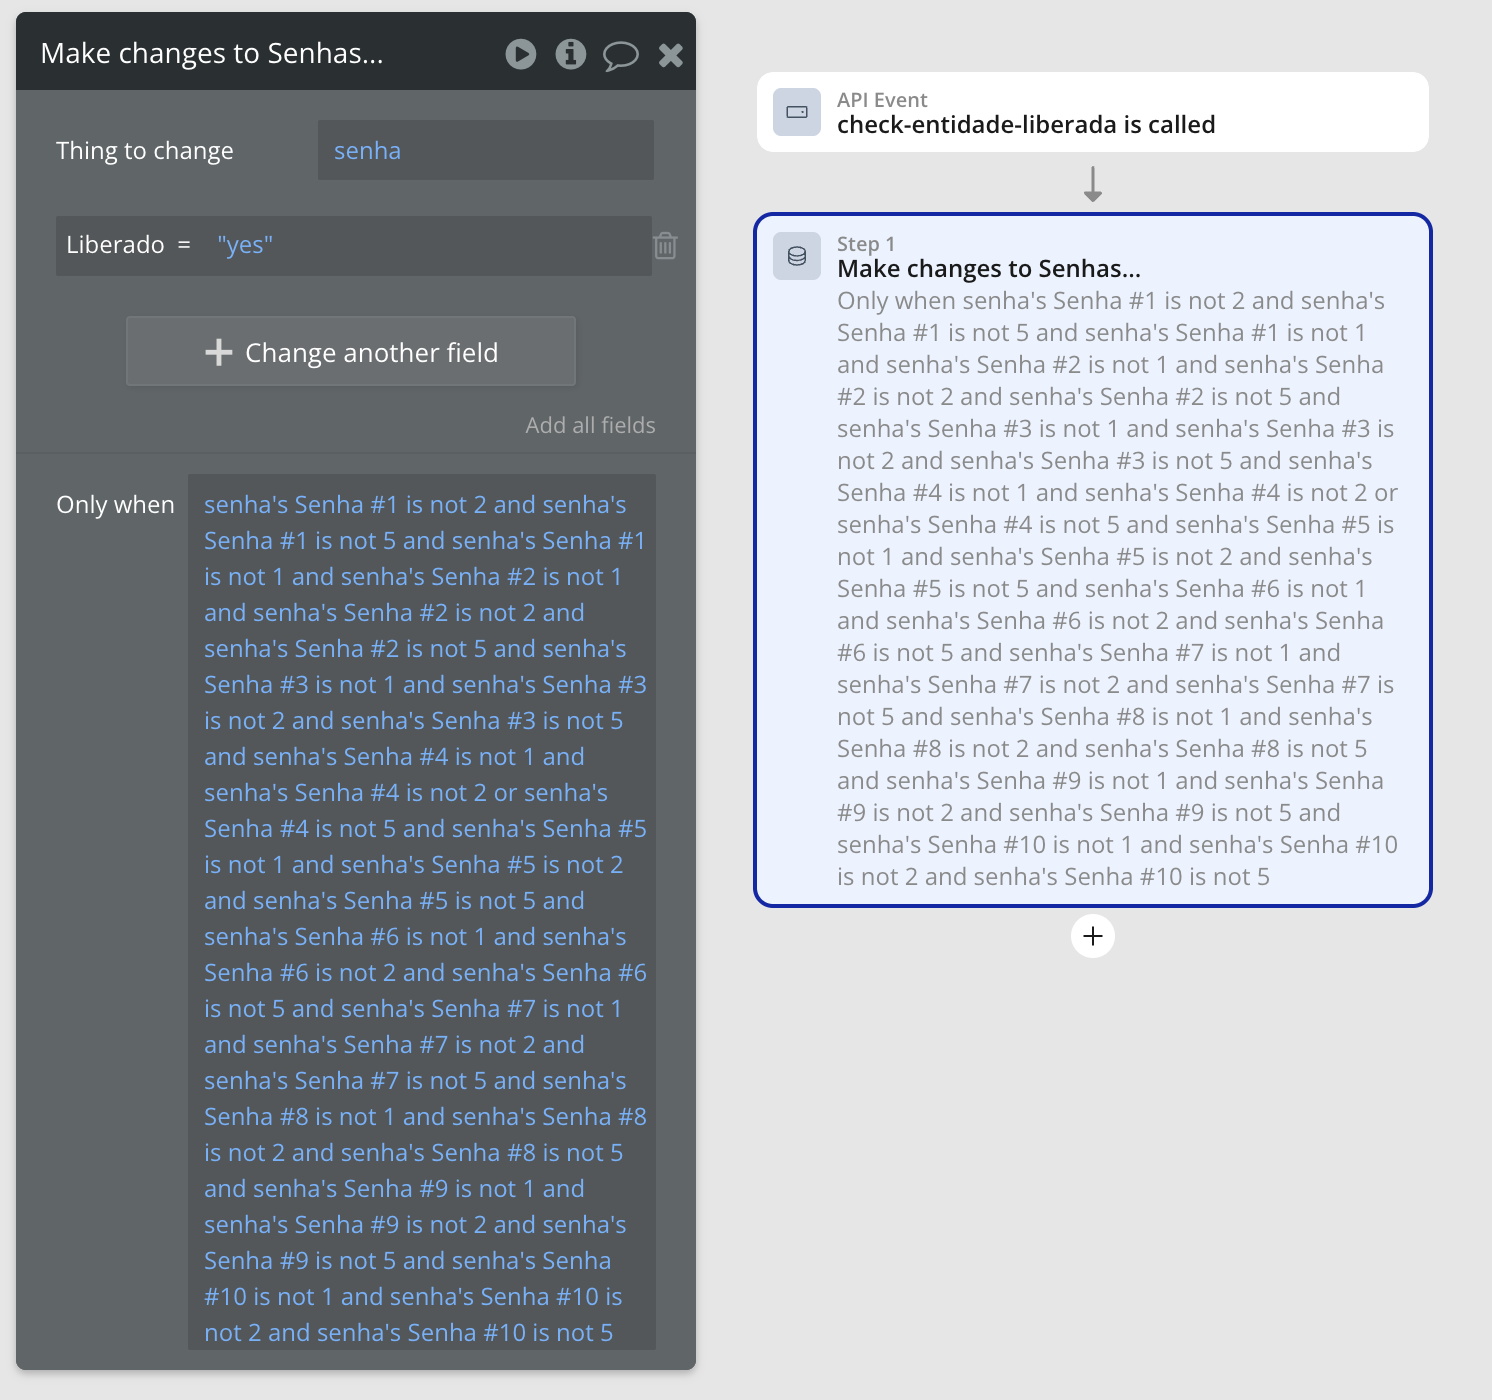The width and height of the screenshot is (1492, 1400).
Task: Click the Change another field button
Action: [351, 351]
